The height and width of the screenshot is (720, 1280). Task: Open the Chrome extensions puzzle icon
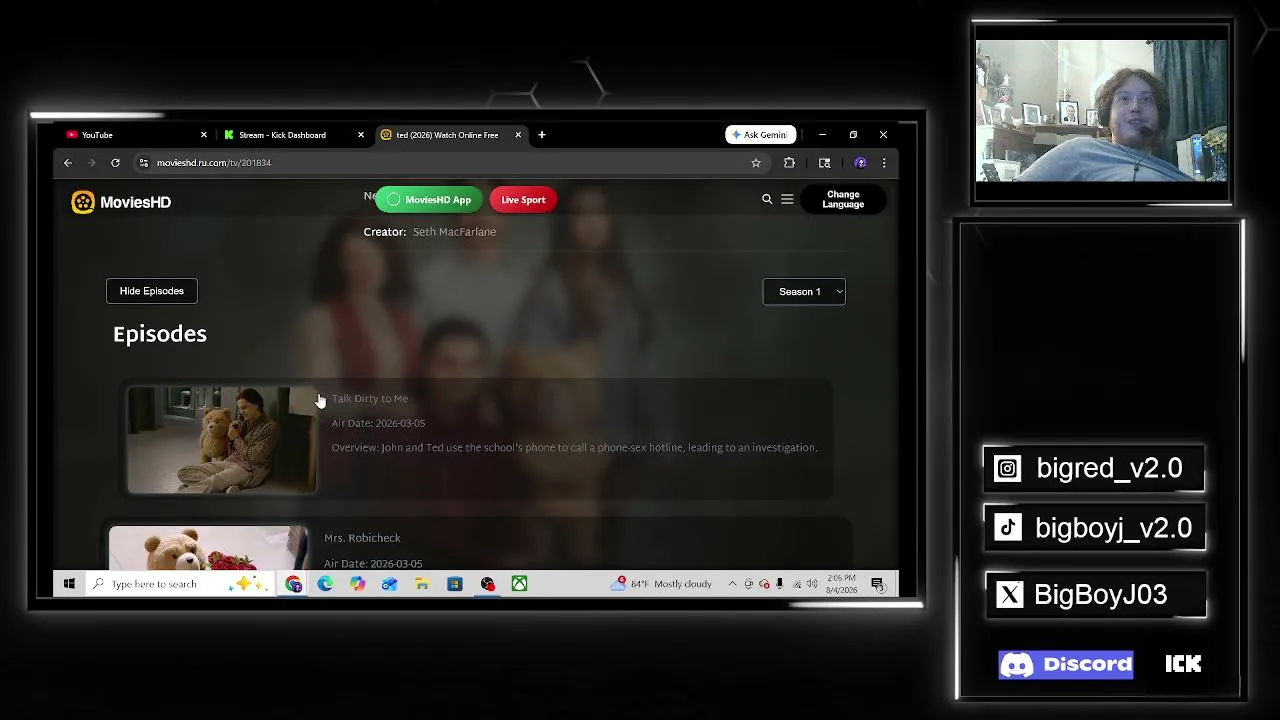click(x=789, y=162)
